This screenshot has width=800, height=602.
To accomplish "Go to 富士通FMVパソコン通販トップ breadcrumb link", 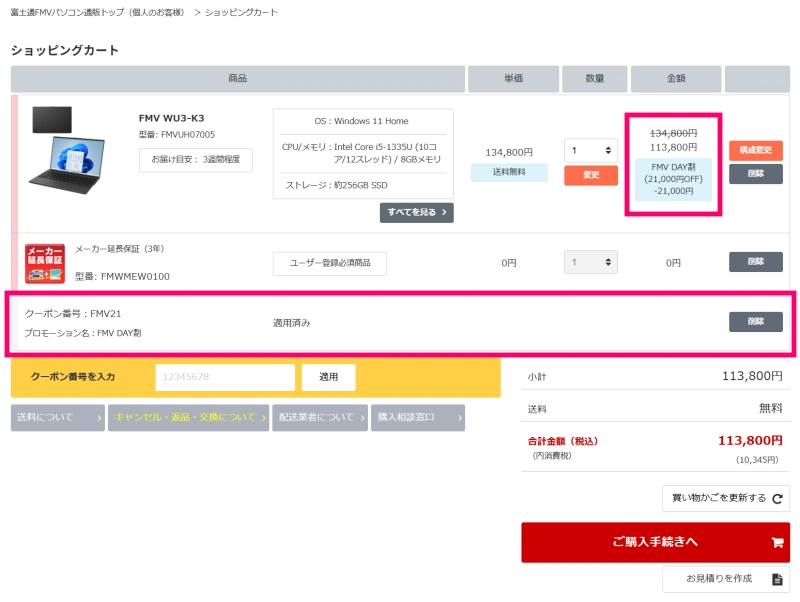I will 97,12.
